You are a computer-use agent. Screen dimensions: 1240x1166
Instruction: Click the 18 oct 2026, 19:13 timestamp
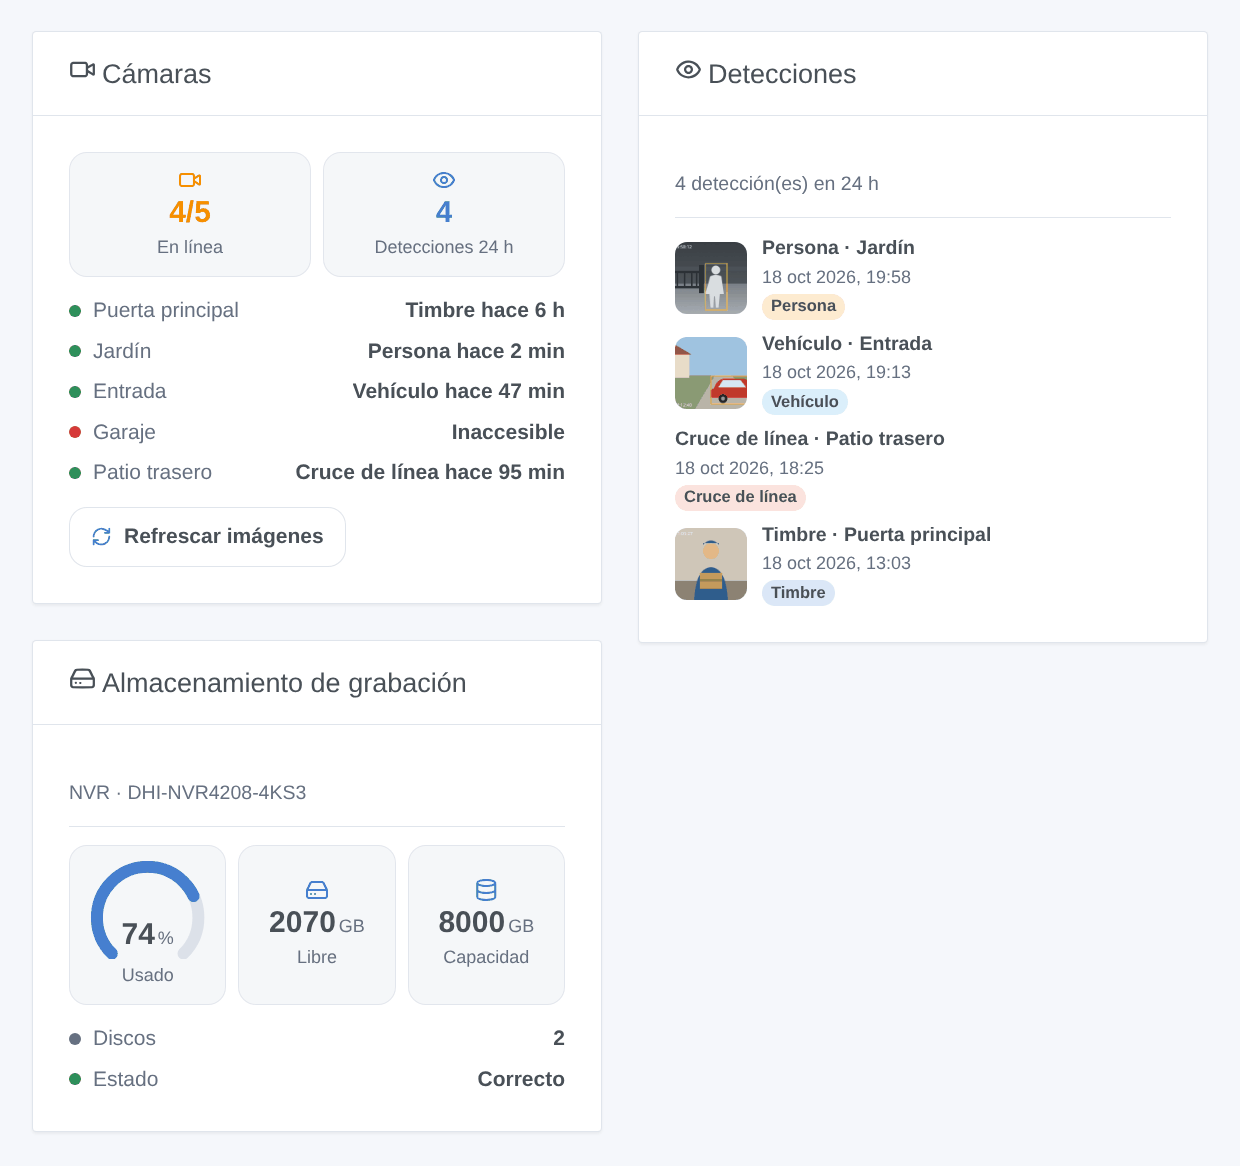836,372
